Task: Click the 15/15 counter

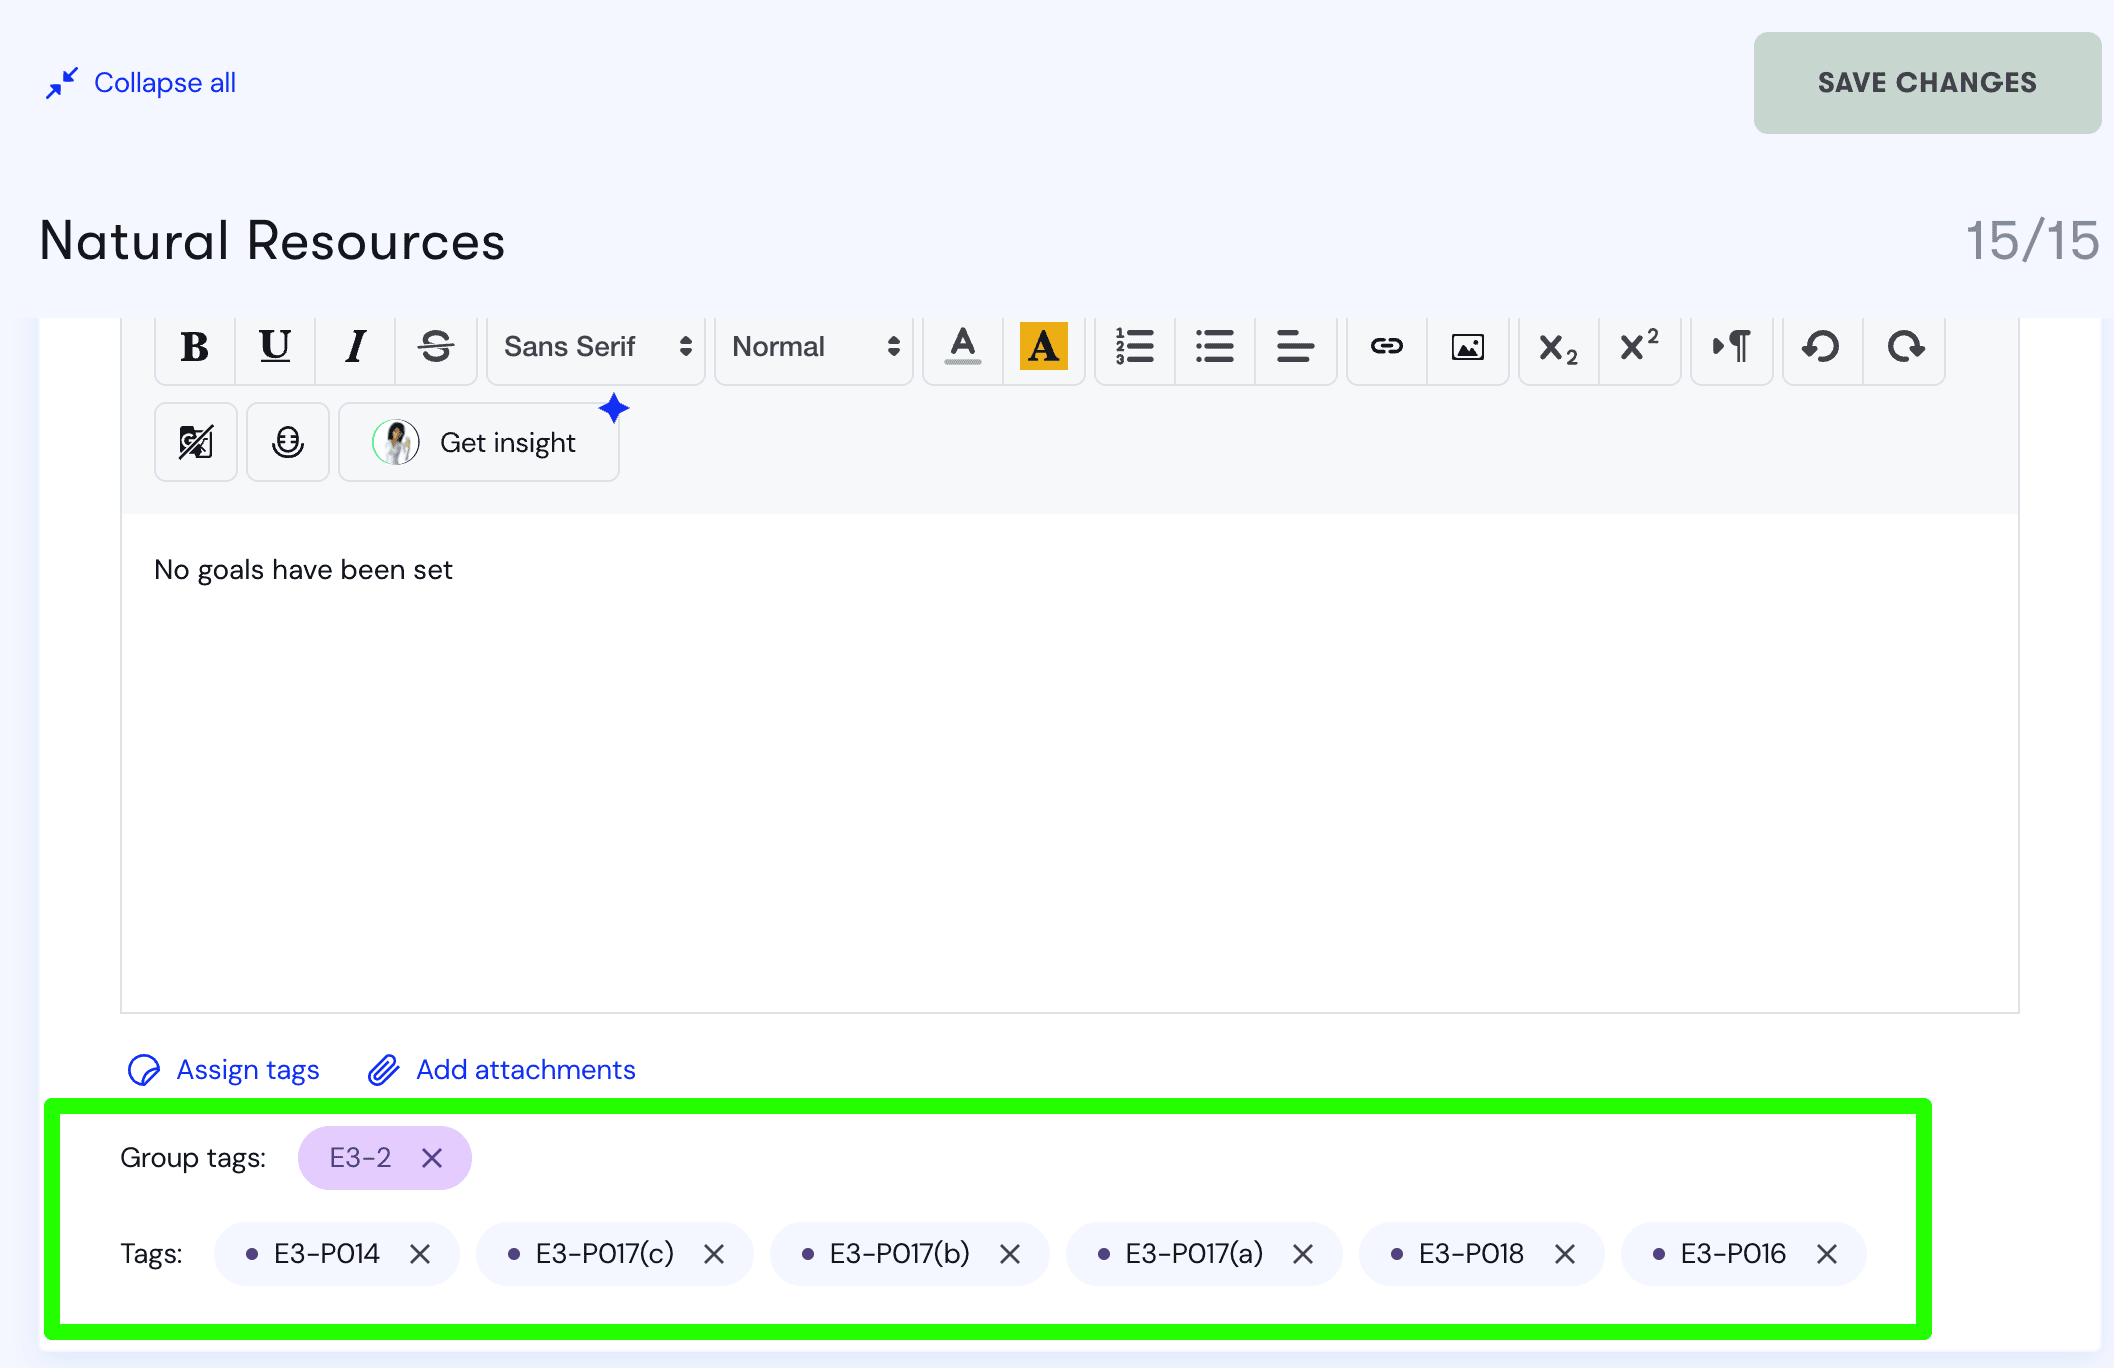Action: [2033, 241]
